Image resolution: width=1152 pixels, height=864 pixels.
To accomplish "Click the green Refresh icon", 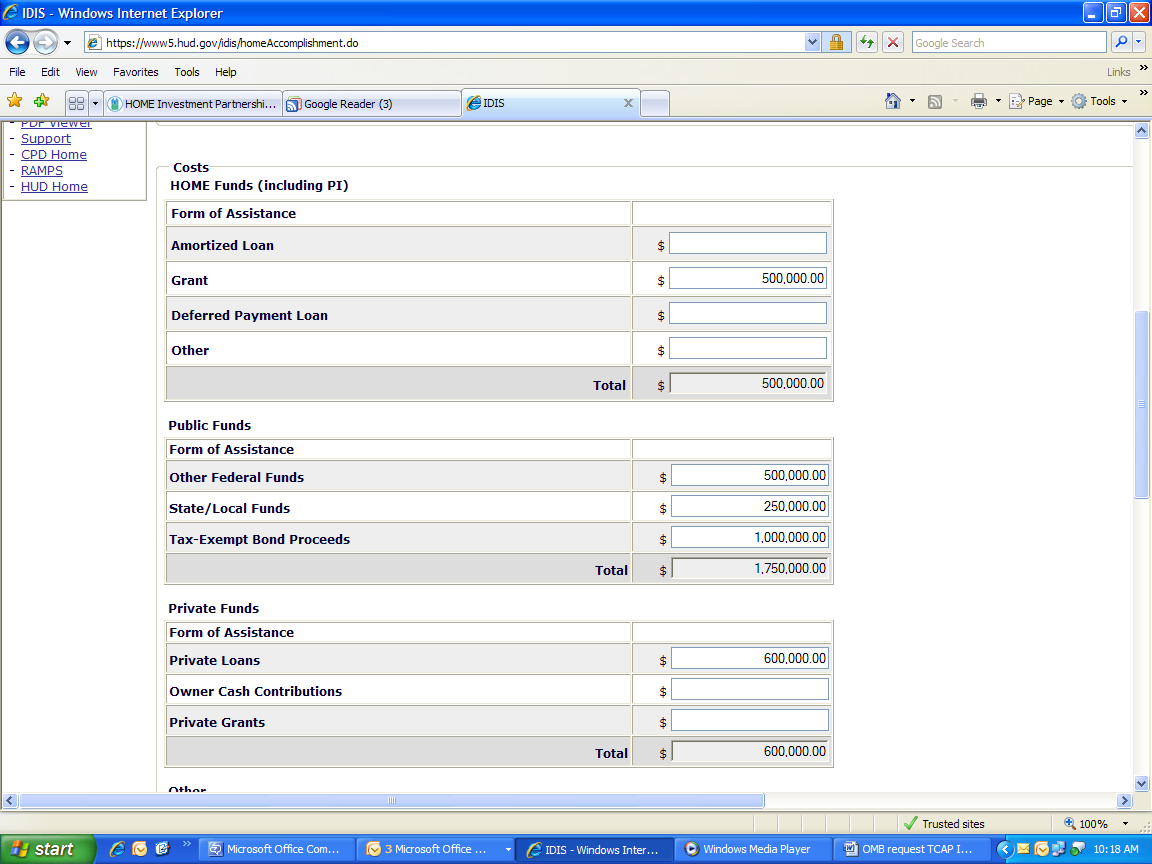I will point(867,43).
